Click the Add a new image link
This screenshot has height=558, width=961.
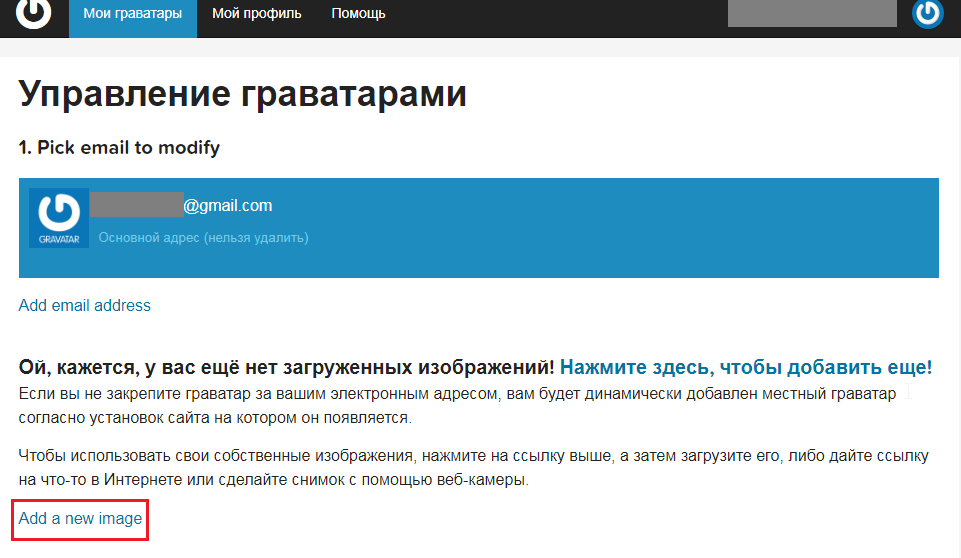pyautogui.click(x=81, y=519)
